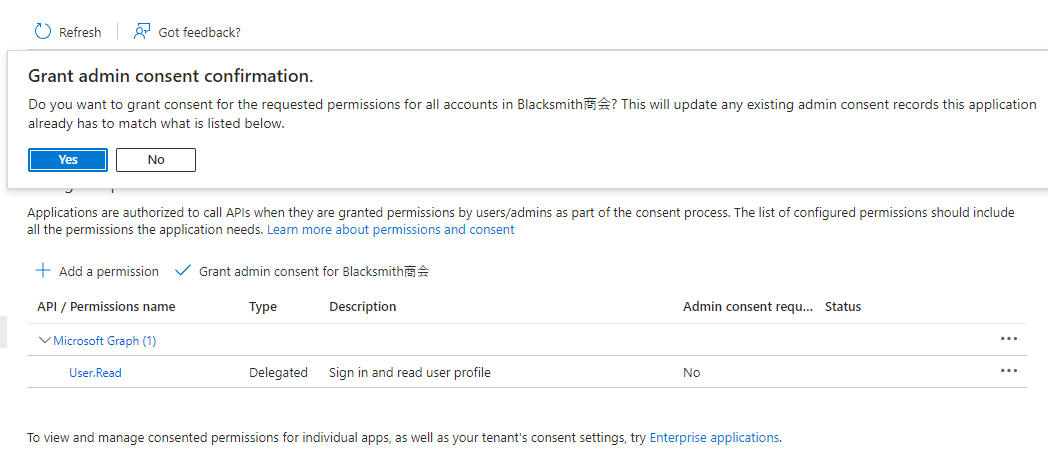The width and height of the screenshot is (1048, 449).
Task: Follow Learn more about permissions and consent
Action: point(391,230)
